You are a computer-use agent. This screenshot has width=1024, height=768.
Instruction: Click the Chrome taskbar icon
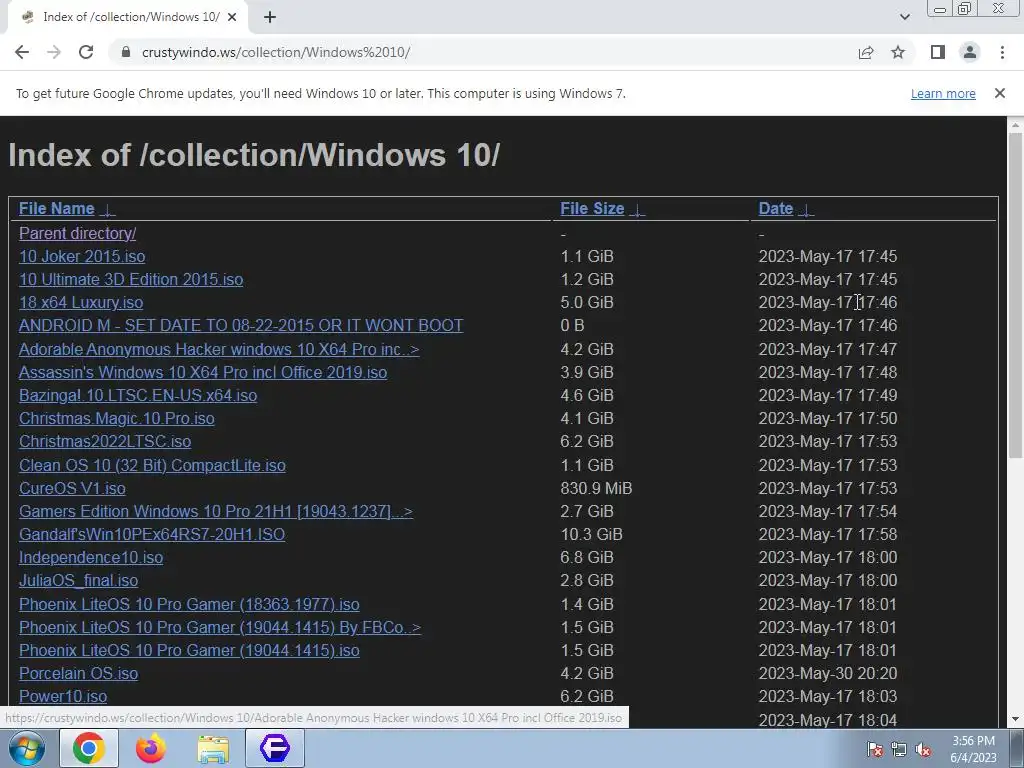[x=89, y=748]
